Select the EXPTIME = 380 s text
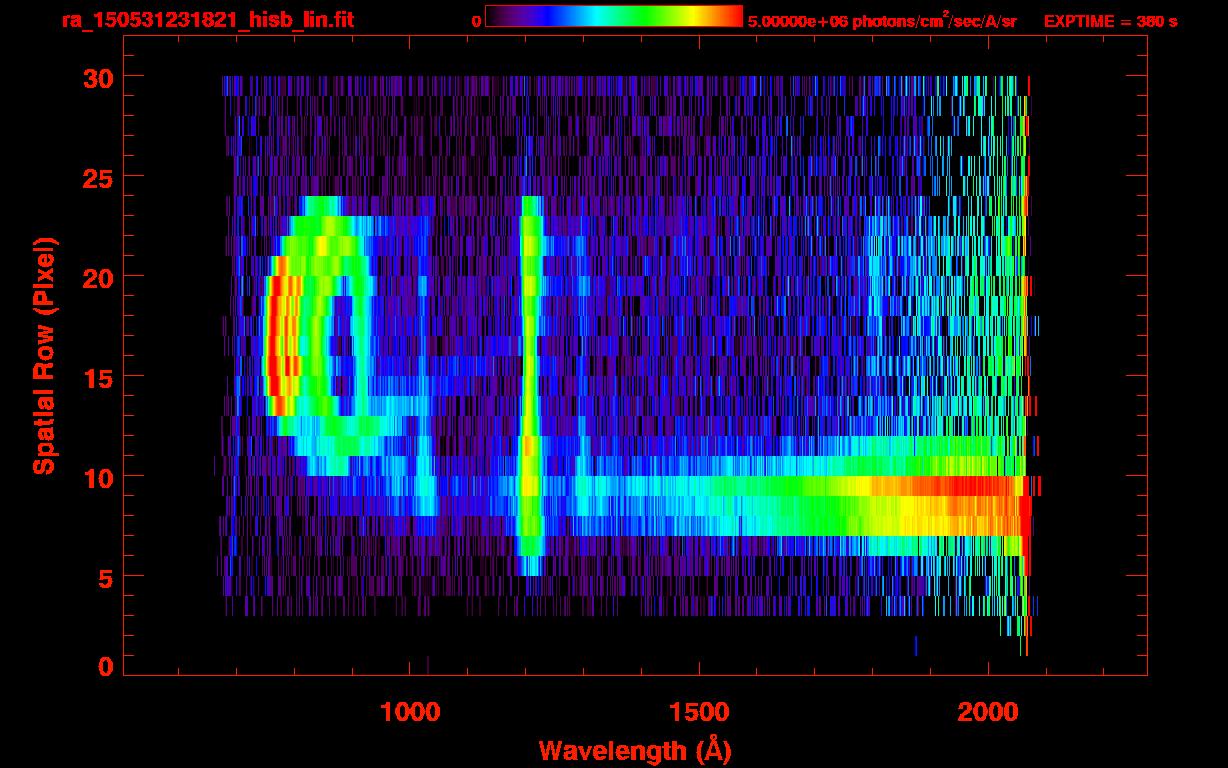The width and height of the screenshot is (1228, 768). (x=1110, y=21)
